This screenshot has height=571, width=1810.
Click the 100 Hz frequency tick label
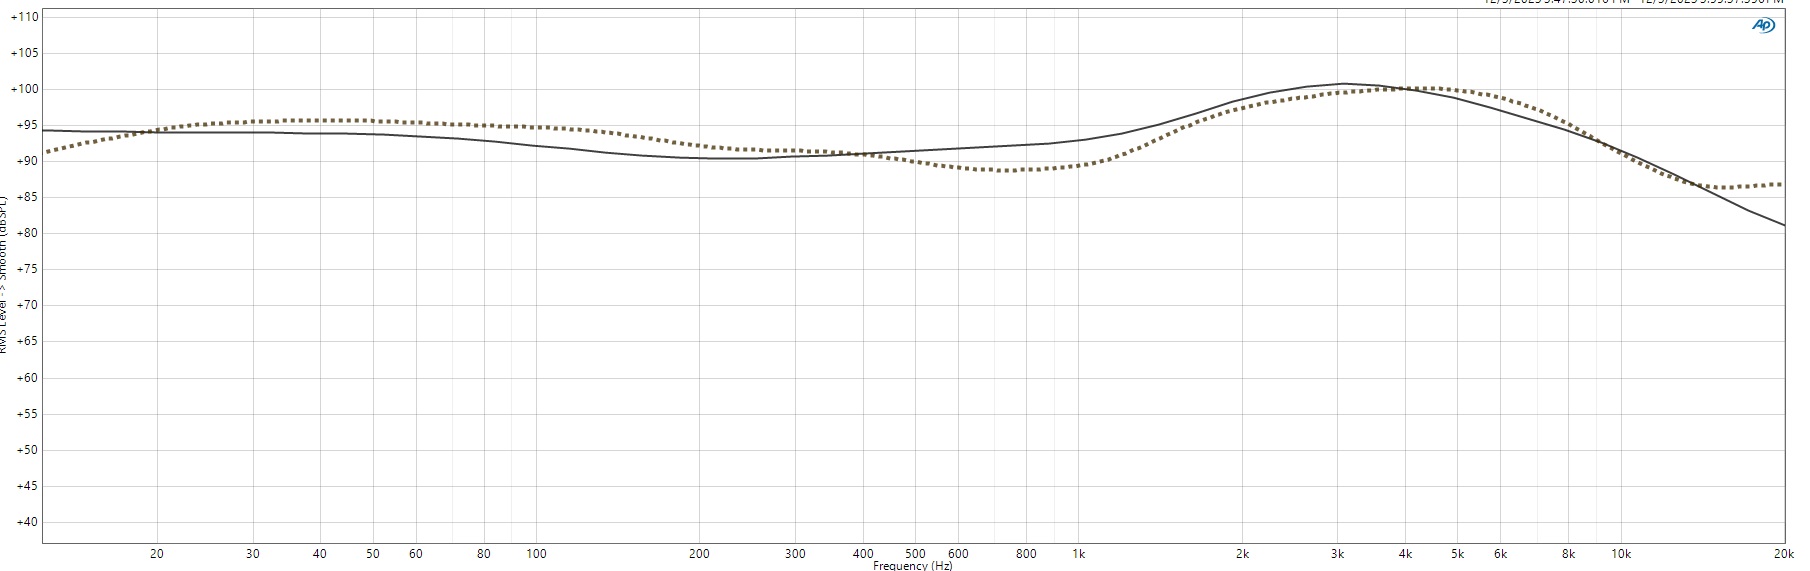pos(536,553)
